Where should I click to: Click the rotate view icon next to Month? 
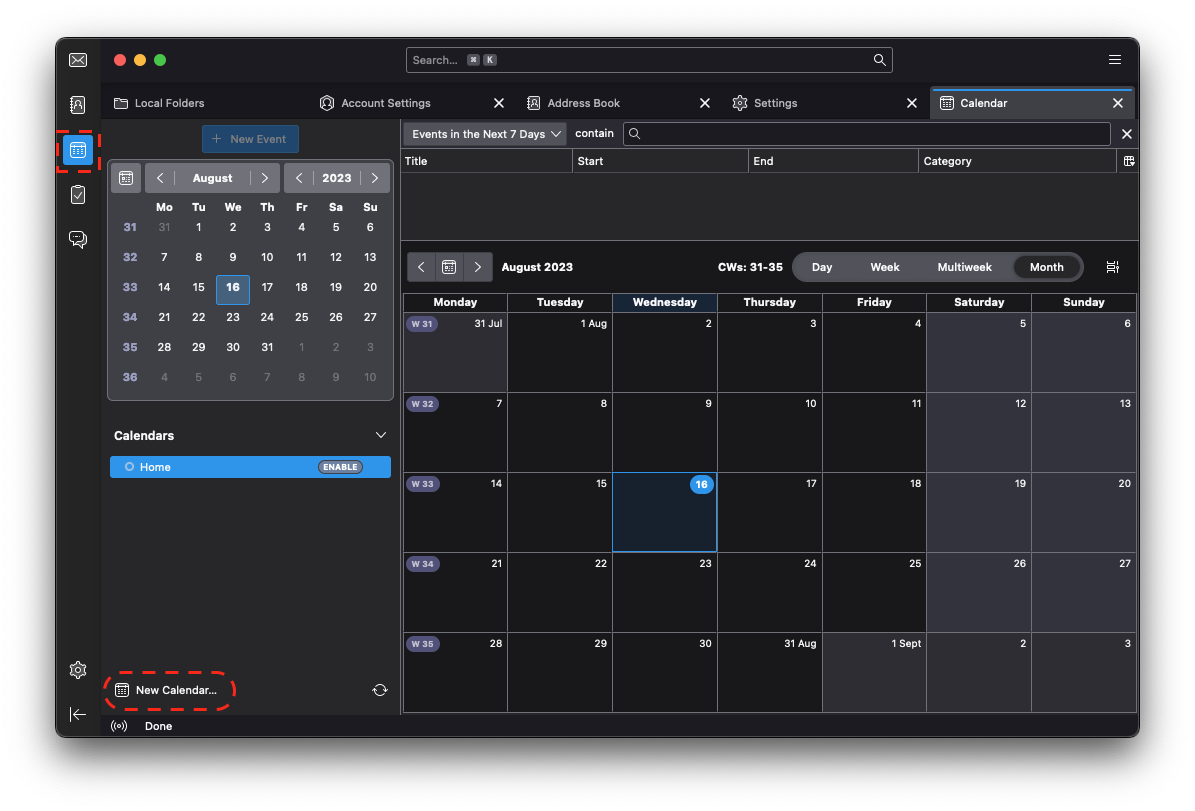[x=1112, y=266]
